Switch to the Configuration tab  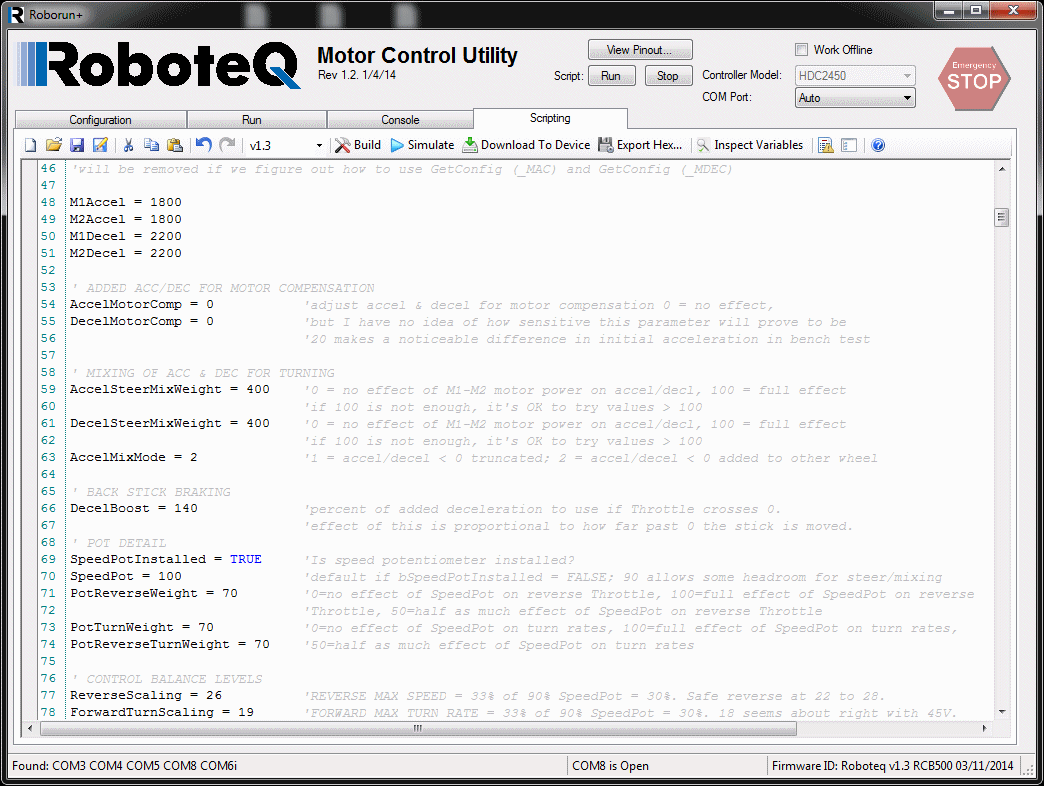tap(100, 120)
